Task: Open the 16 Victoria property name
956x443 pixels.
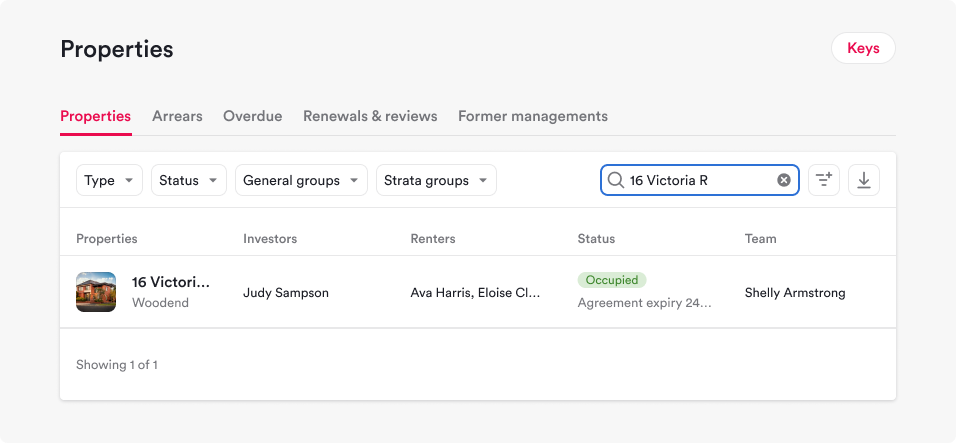Action: [171, 282]
